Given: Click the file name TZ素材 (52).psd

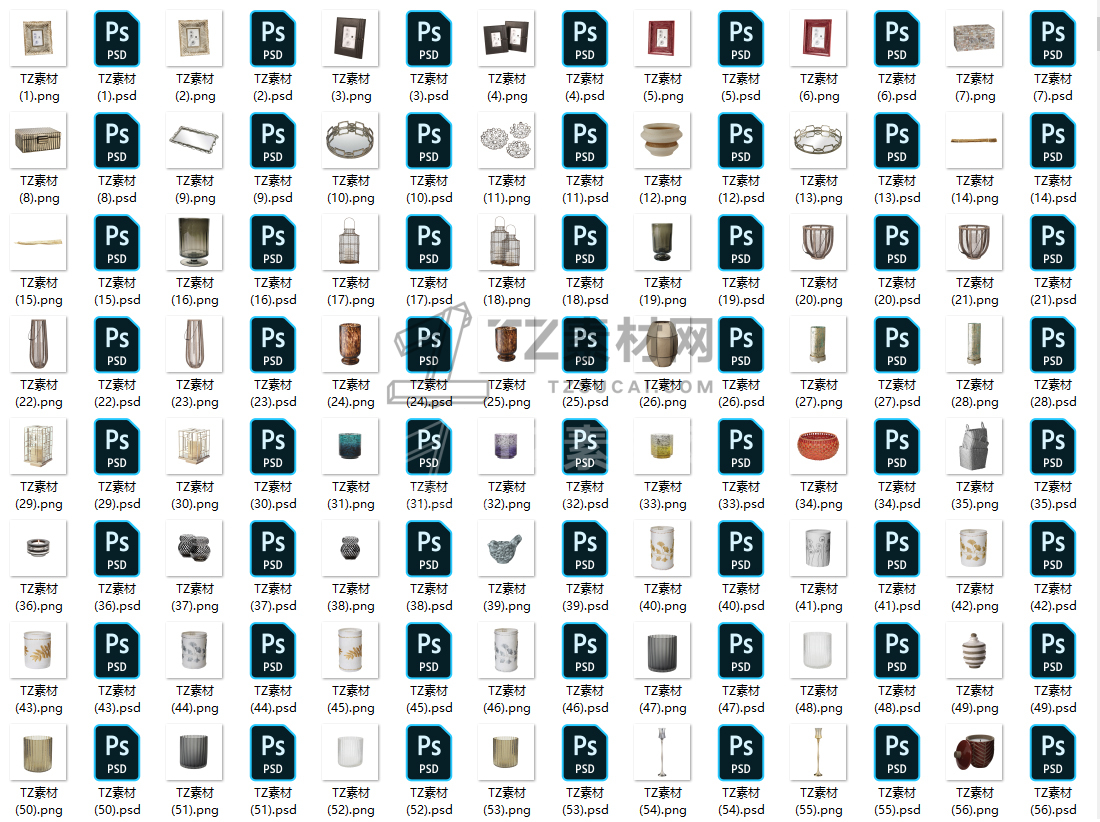Looking at the screenshot, I should coord(429,802).
